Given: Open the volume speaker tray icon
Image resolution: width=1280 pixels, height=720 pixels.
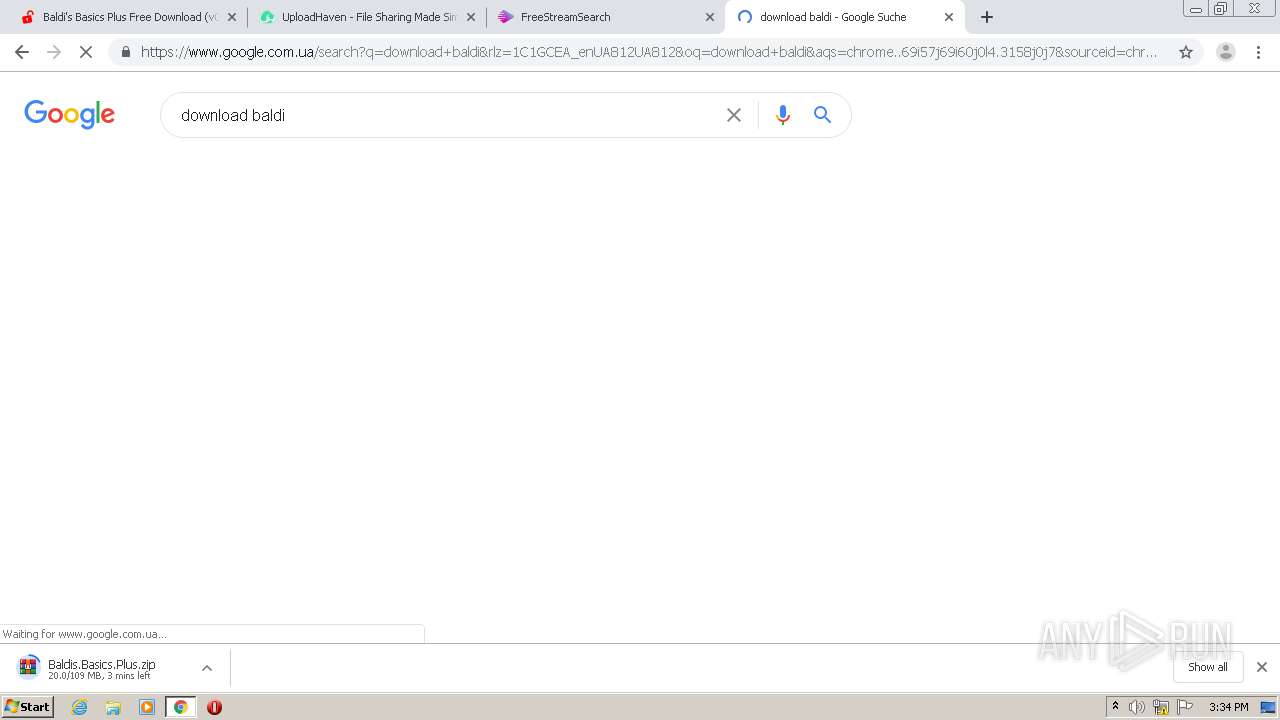Looking at the screenshot, I should pos(1137,707).
